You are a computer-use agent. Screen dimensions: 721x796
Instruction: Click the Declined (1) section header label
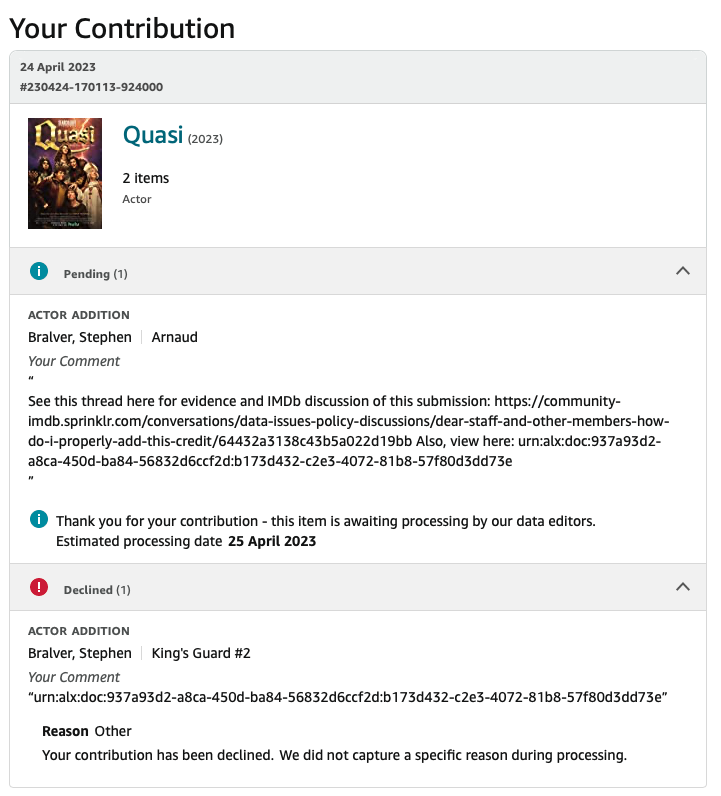[96, 589]
